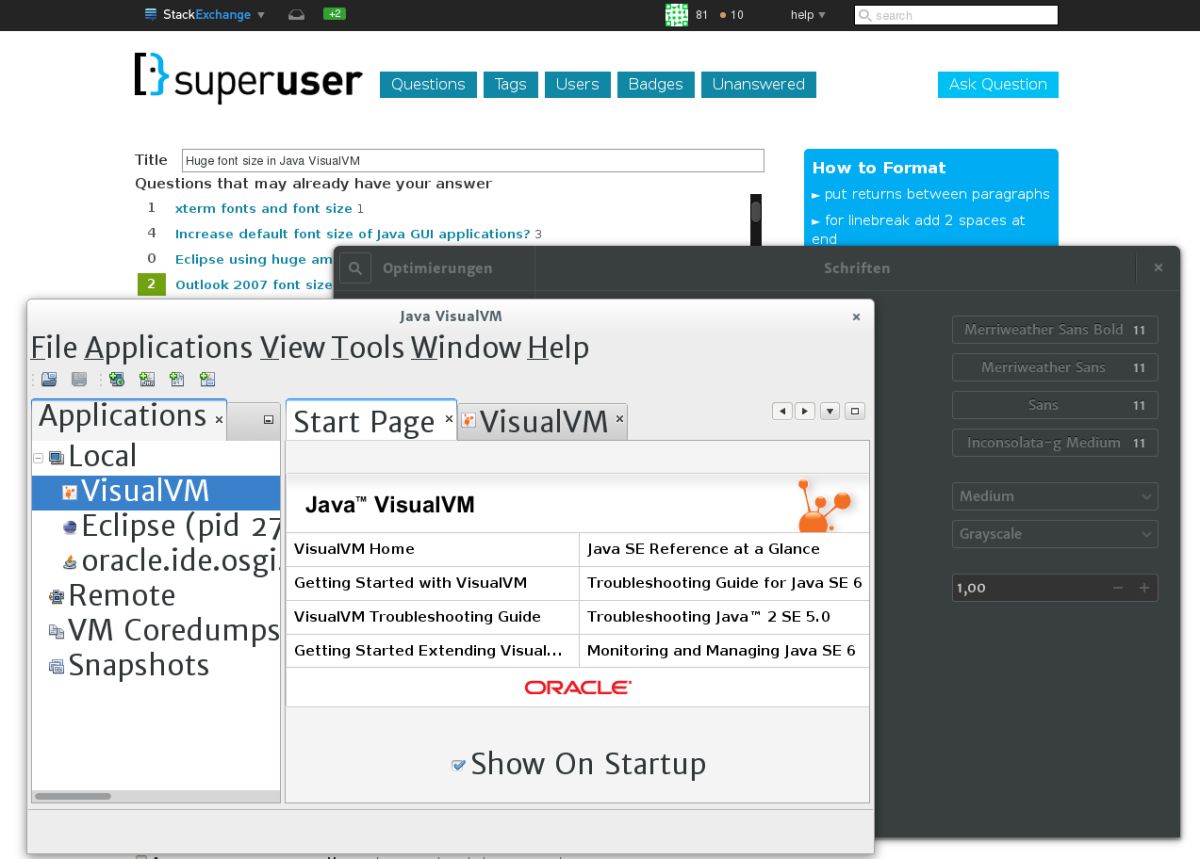Open the VisualVM Home link
The width and height of the screenshot is (1200, 859).
[354, 548]
